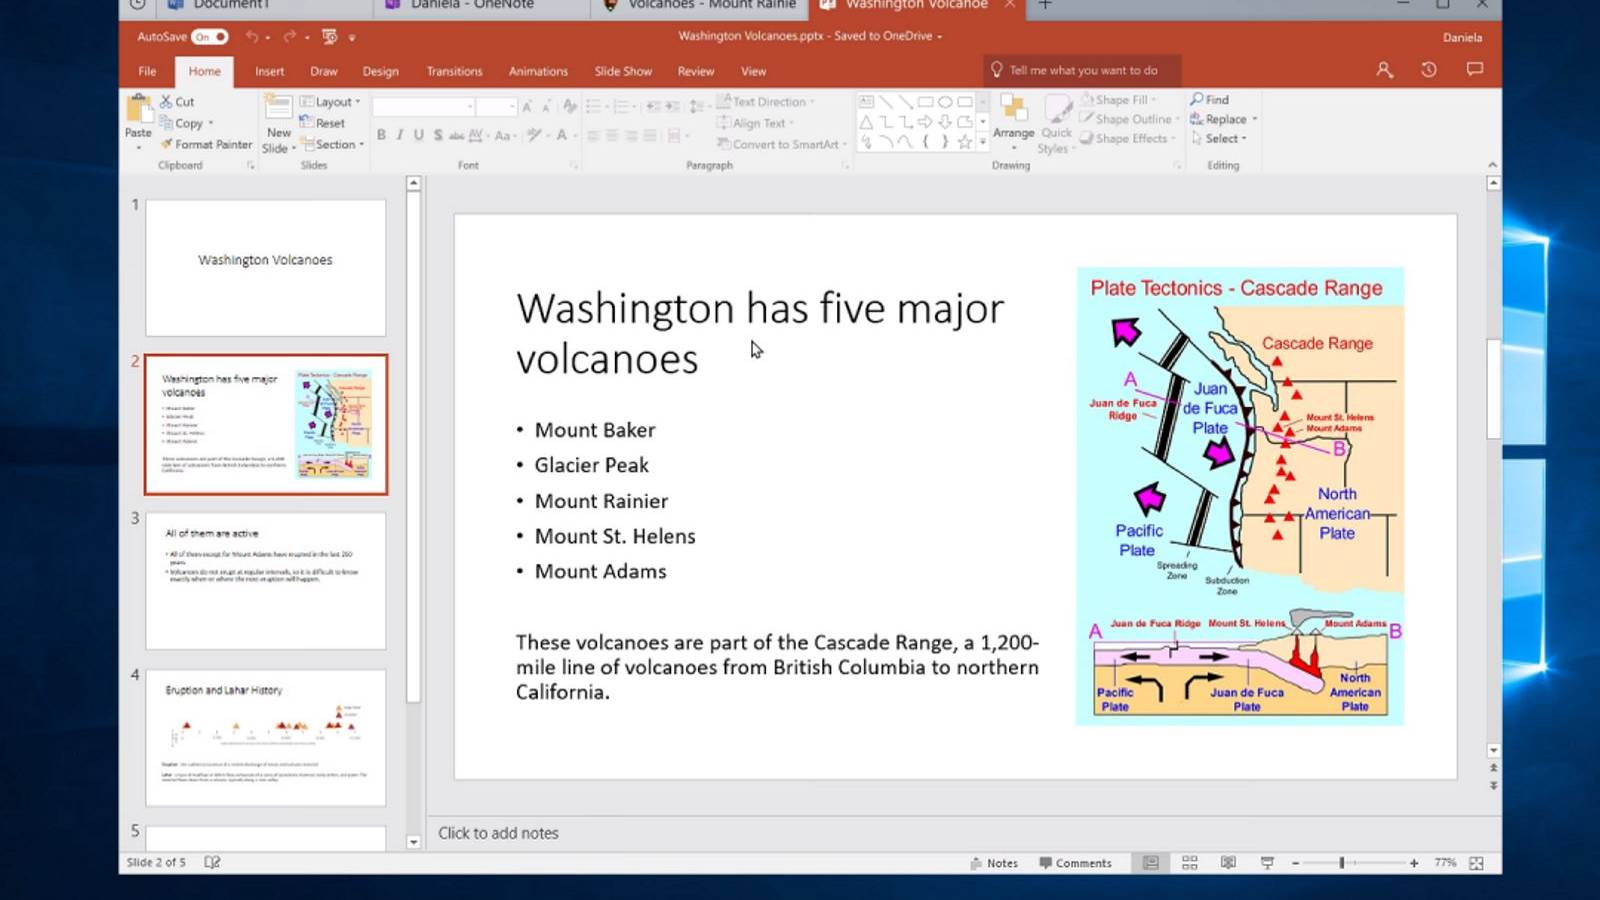Image resolution: width=1600 pixels, height=900 pixels.
Task: Open the Comments pane icon in the ribbon
Action: tap(1474, 70)
